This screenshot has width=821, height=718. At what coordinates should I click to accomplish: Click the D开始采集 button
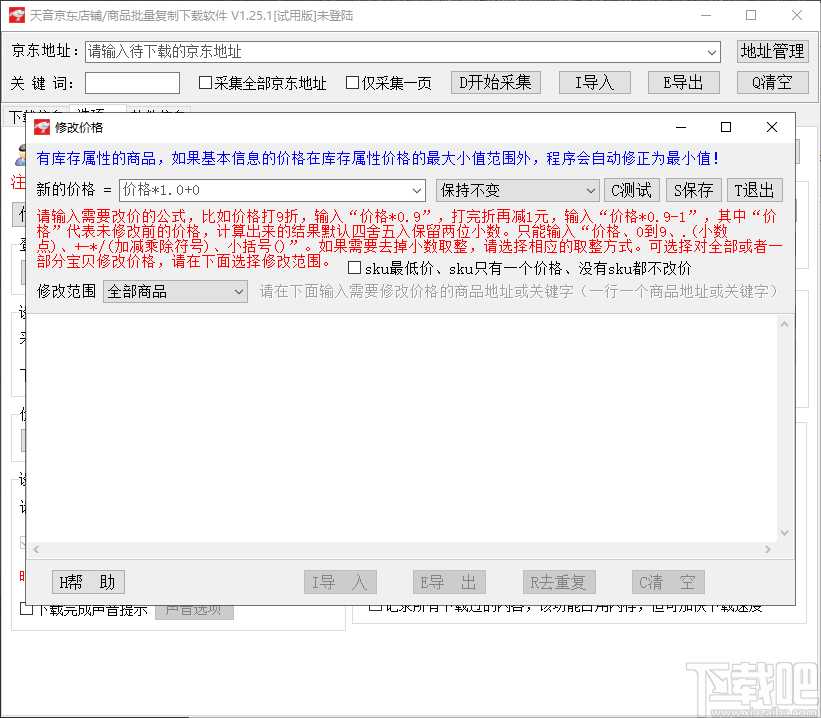coord(496,83)
